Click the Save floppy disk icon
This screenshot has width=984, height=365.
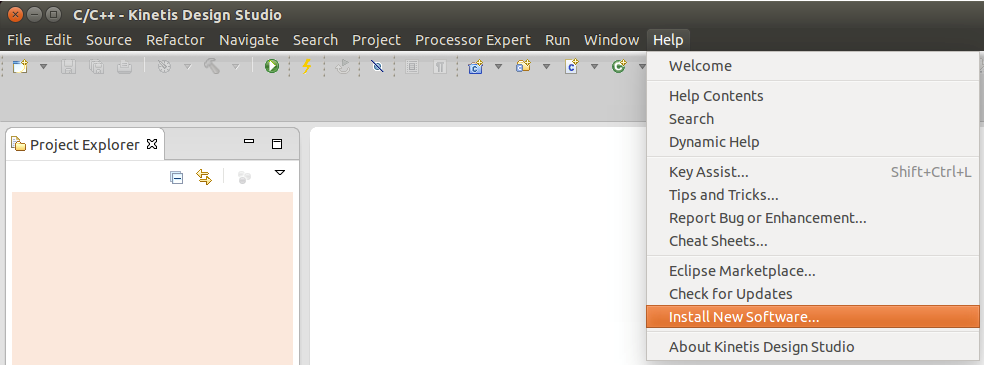pos(68,66)
